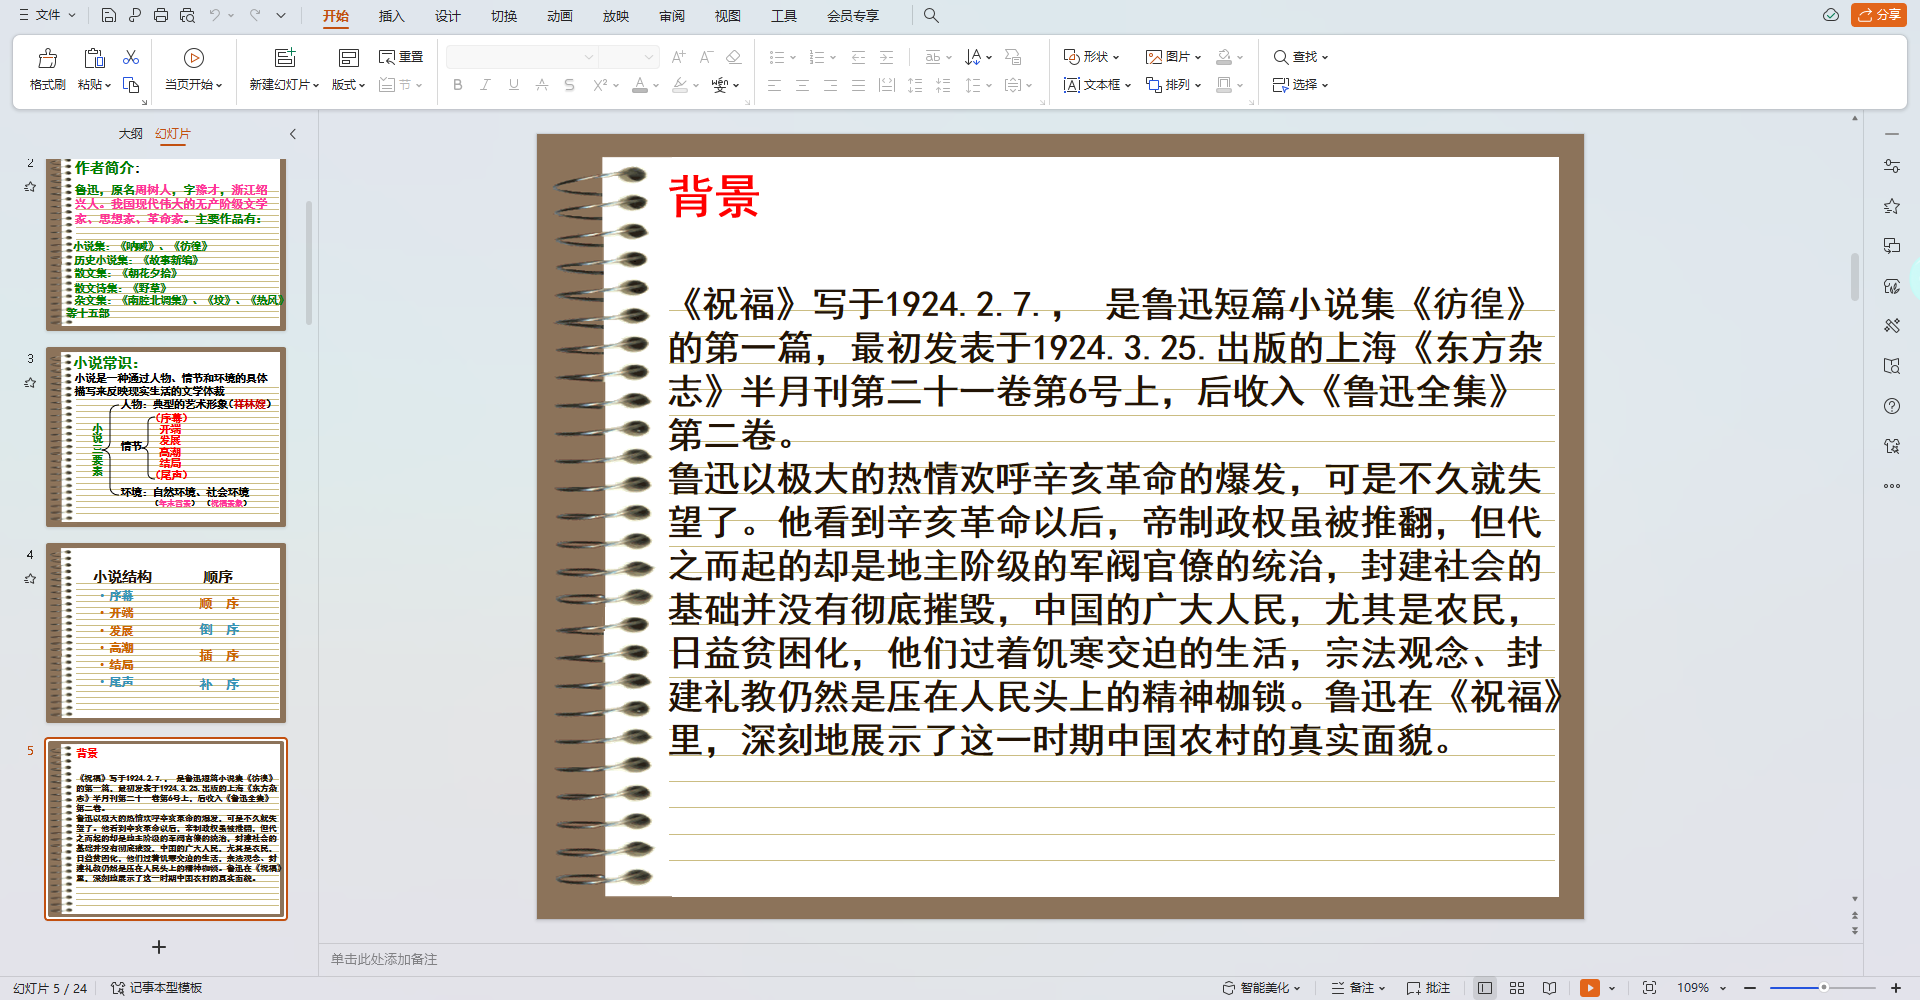This screenshot has height=1000, width=1920.
Task: Click the Clear Formatting eraser icon
Action: tap(733, 57)
